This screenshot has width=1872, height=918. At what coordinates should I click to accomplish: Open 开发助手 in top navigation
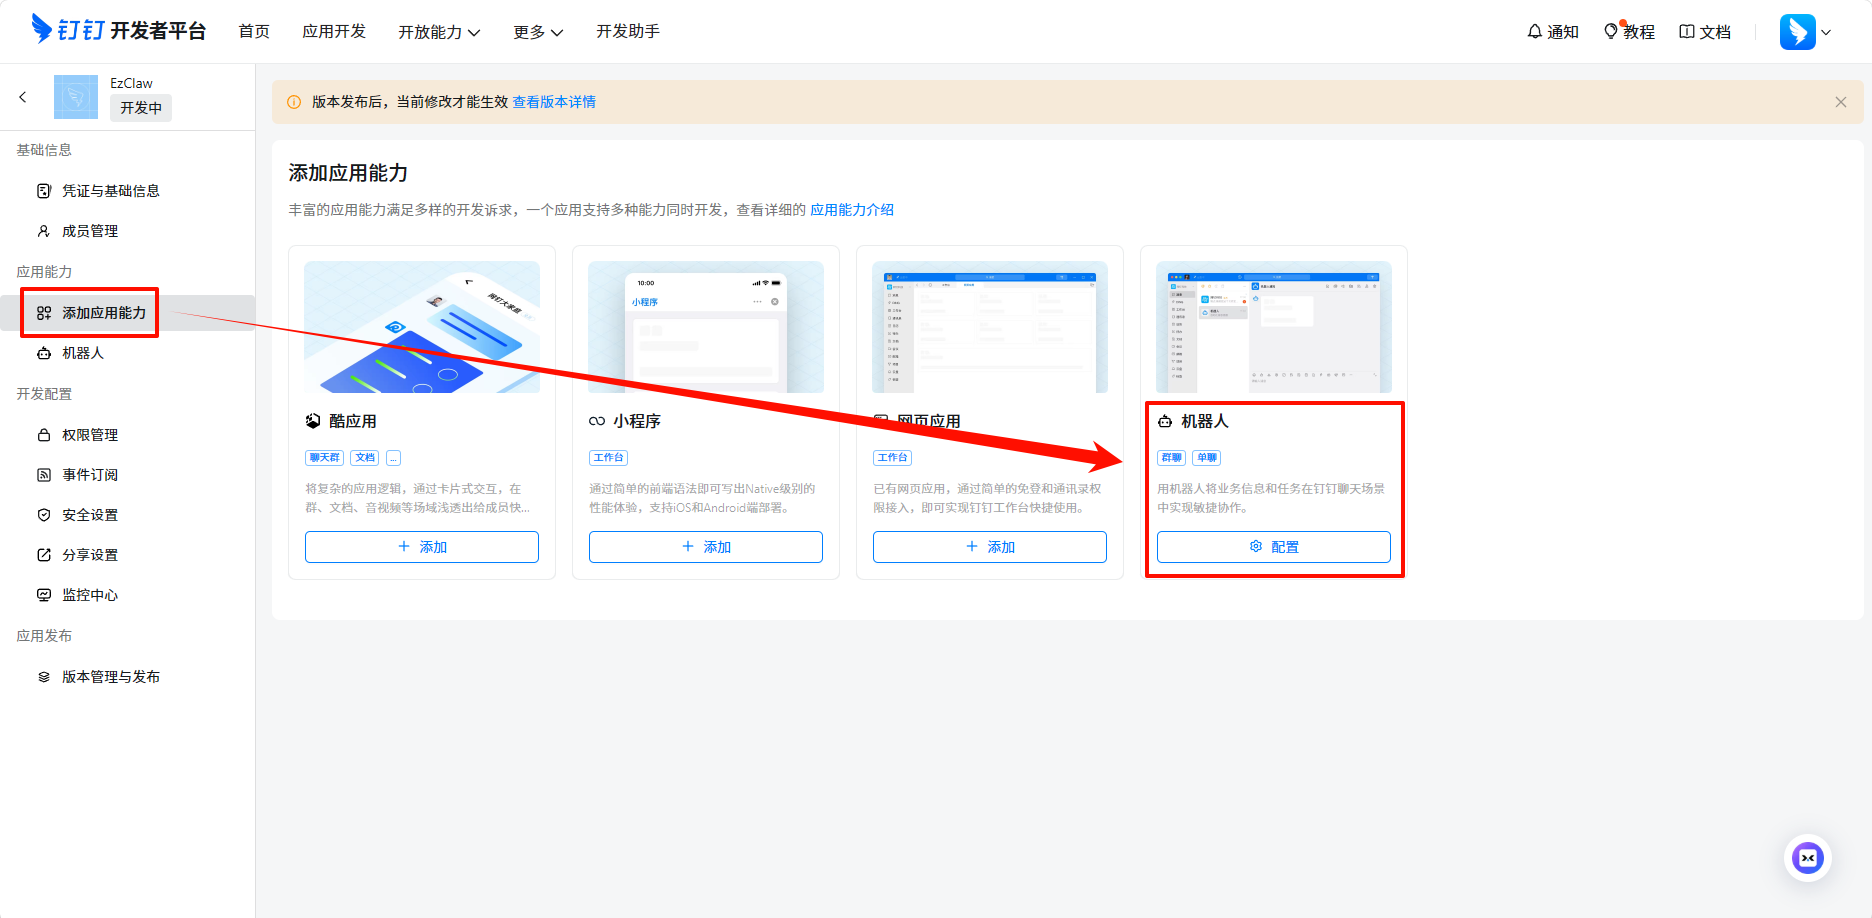click(x=628, y=32)
